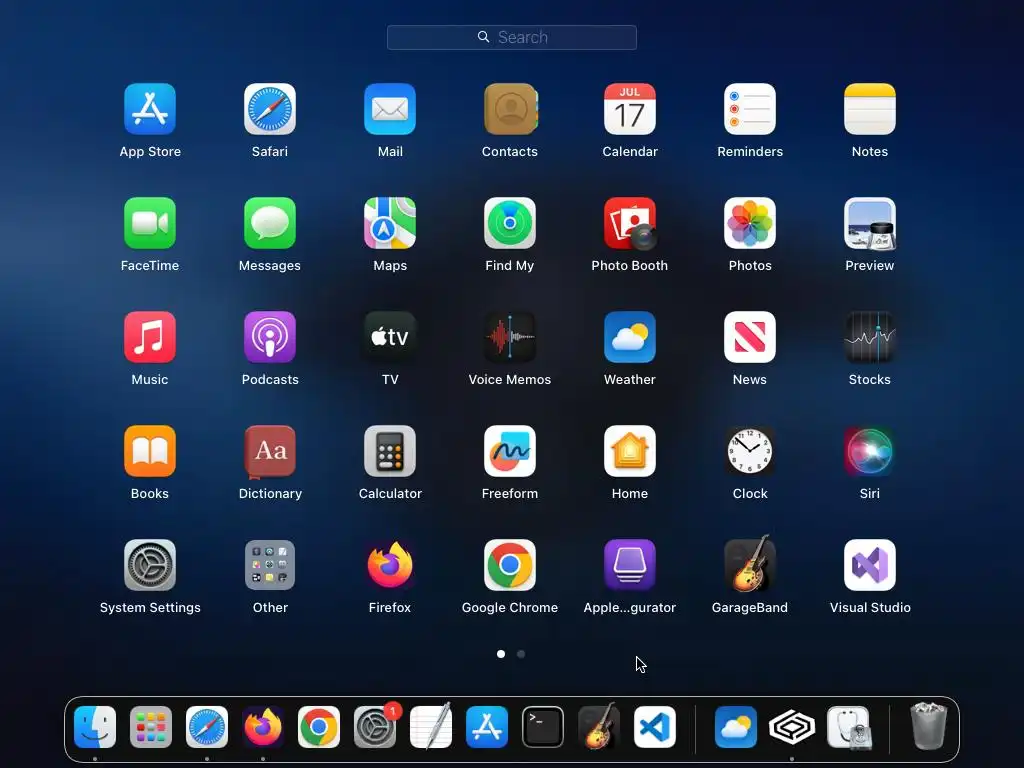Open the Trash in the Dock
The height and width of the screenshot is (768, 1024).
[929, 726]
